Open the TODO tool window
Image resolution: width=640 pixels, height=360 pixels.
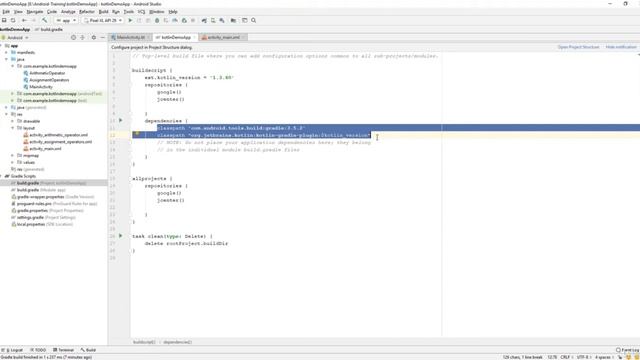pyautogui.click(x=38, y=350)
